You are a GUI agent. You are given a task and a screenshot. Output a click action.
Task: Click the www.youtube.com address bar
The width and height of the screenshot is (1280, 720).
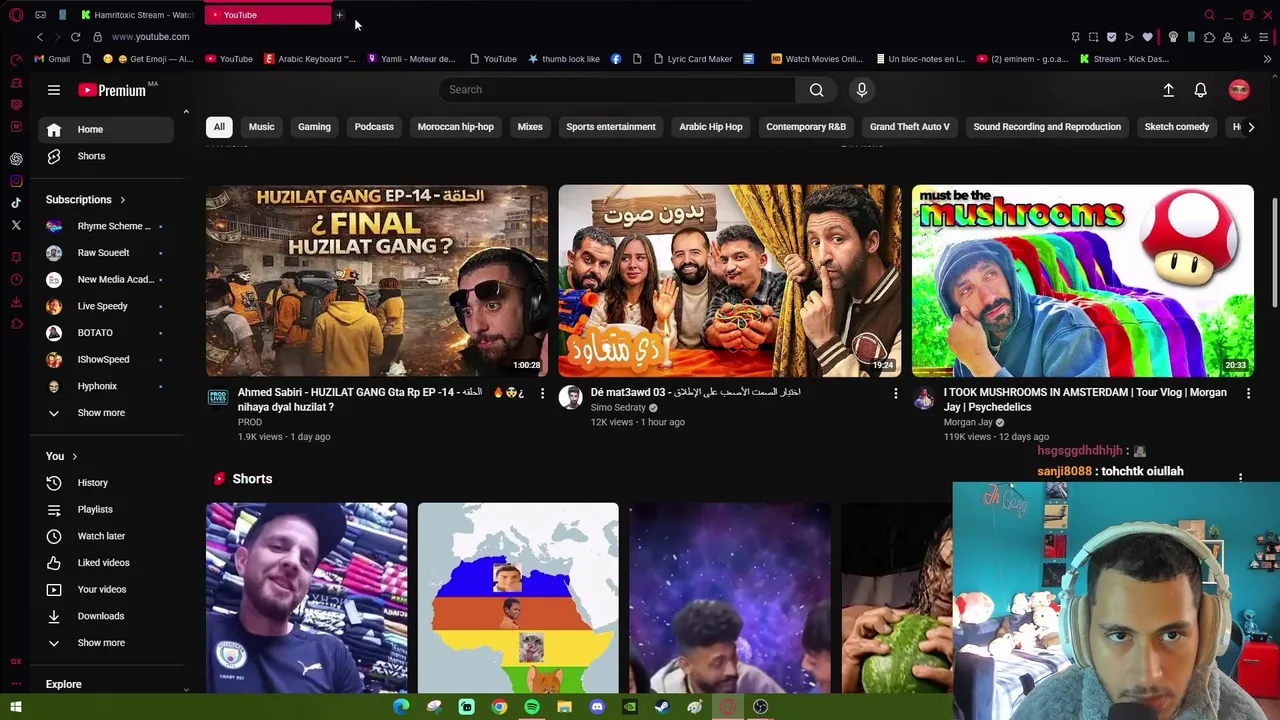click(150, 37)
